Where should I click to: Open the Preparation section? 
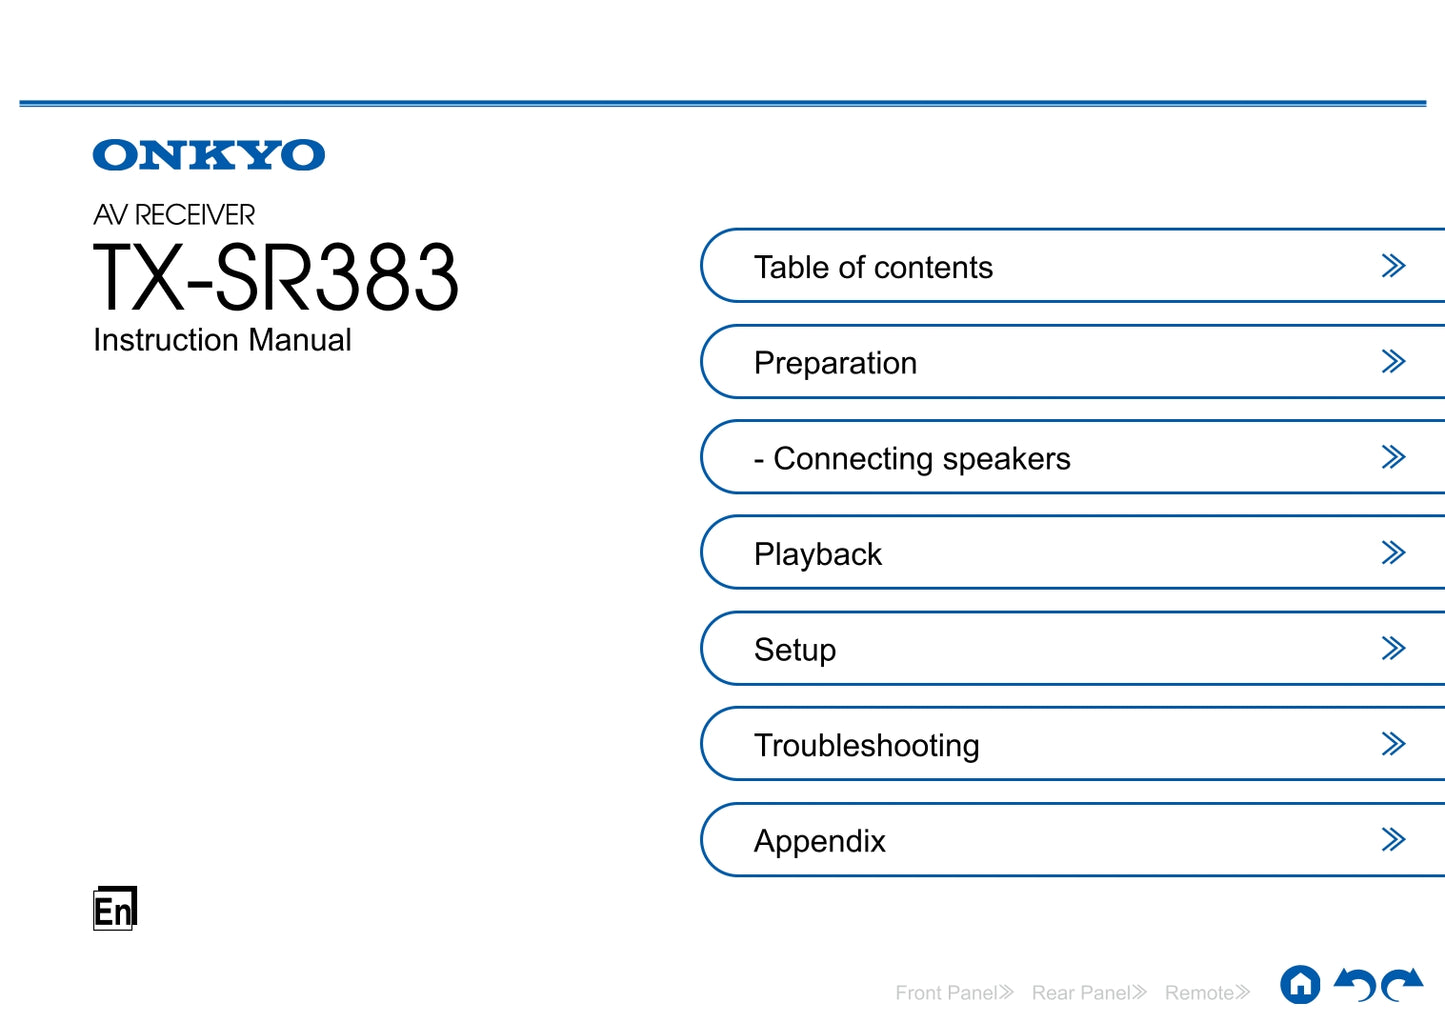point(835,363)
